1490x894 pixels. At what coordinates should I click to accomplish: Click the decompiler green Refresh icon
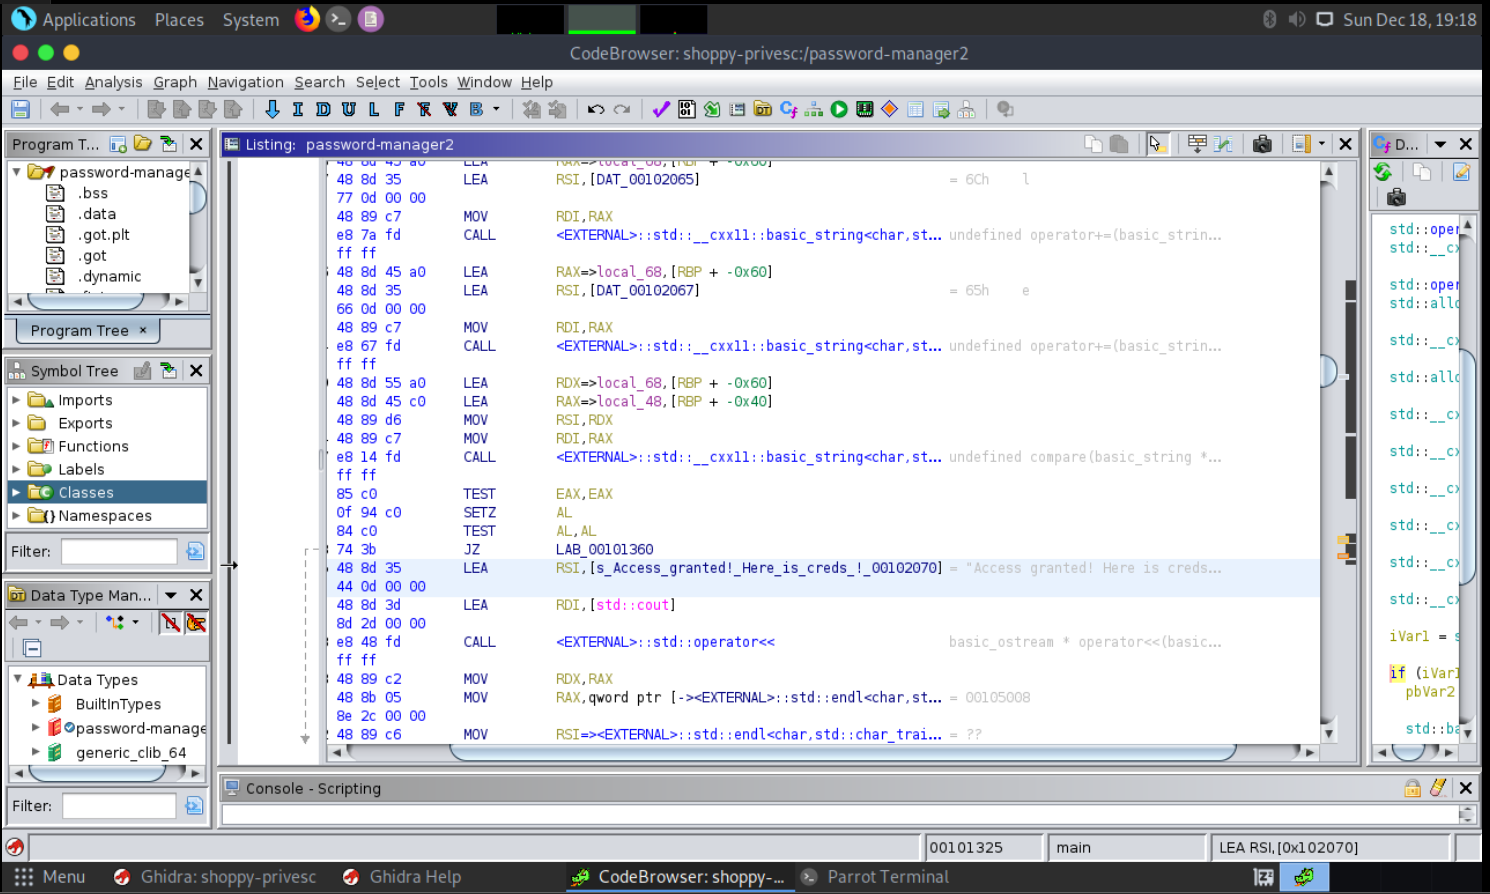[x=1383, y=172]
